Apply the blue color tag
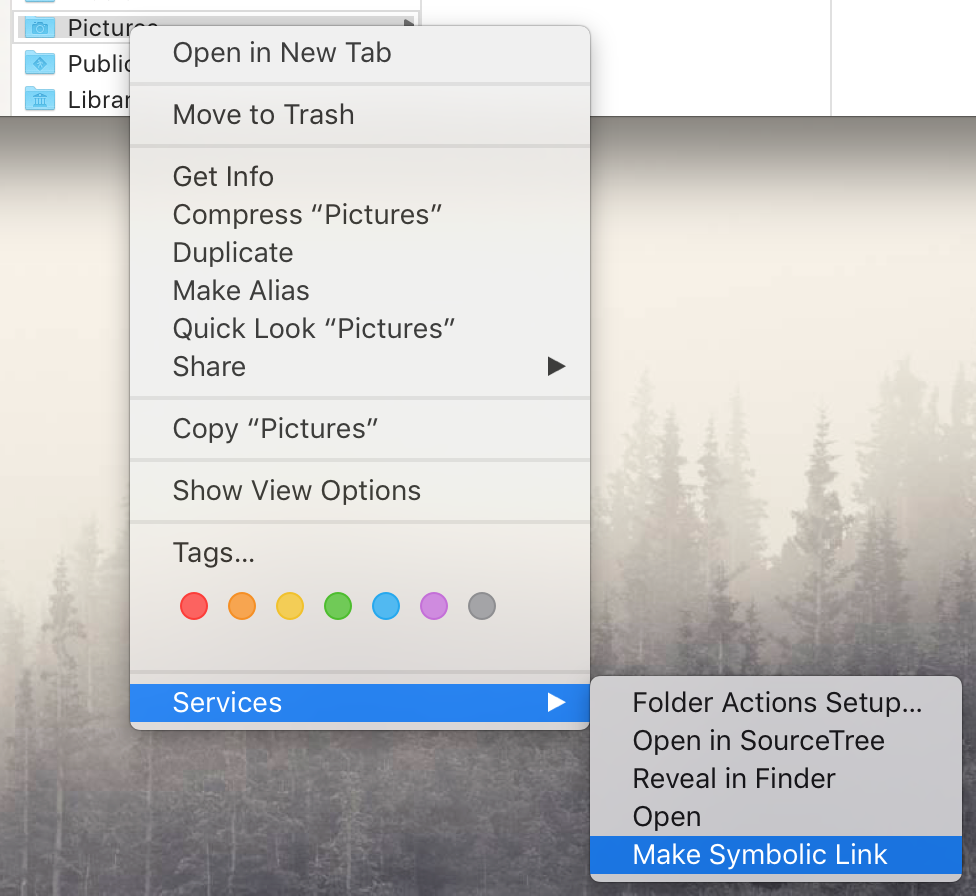 pos(386,606)
